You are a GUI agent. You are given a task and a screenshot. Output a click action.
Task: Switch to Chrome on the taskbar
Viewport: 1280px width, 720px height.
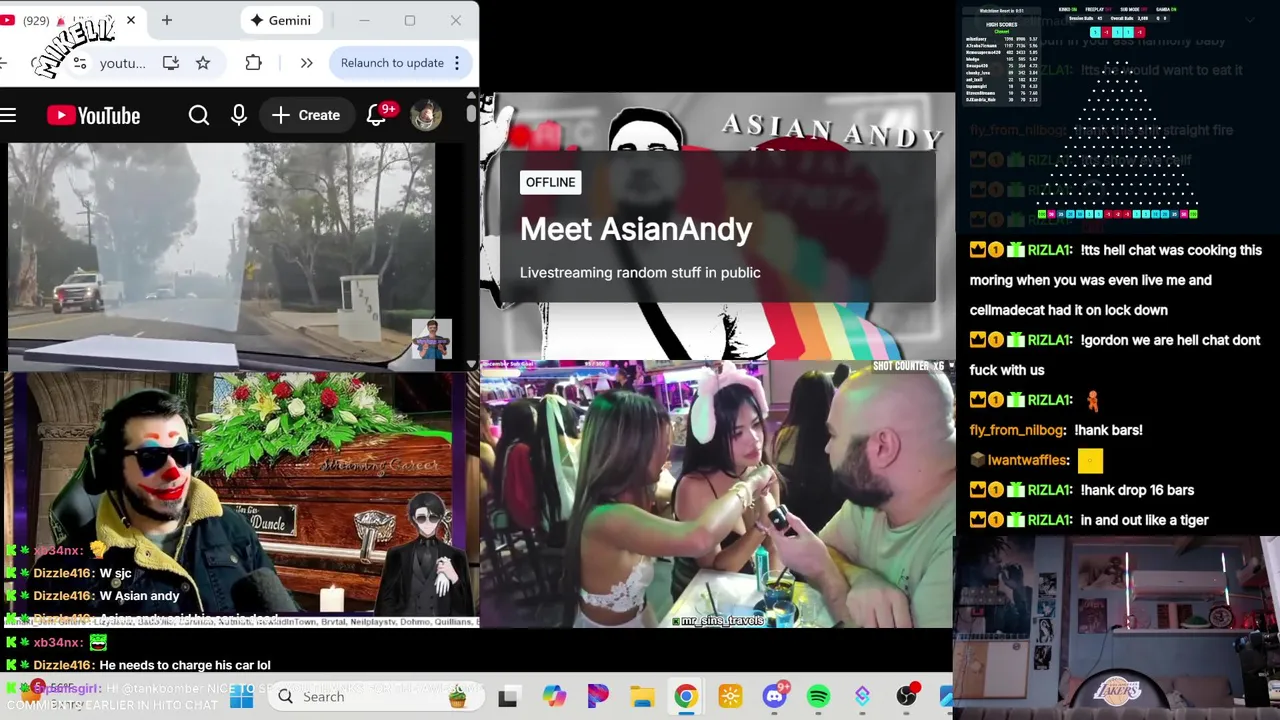pos(686,697)
